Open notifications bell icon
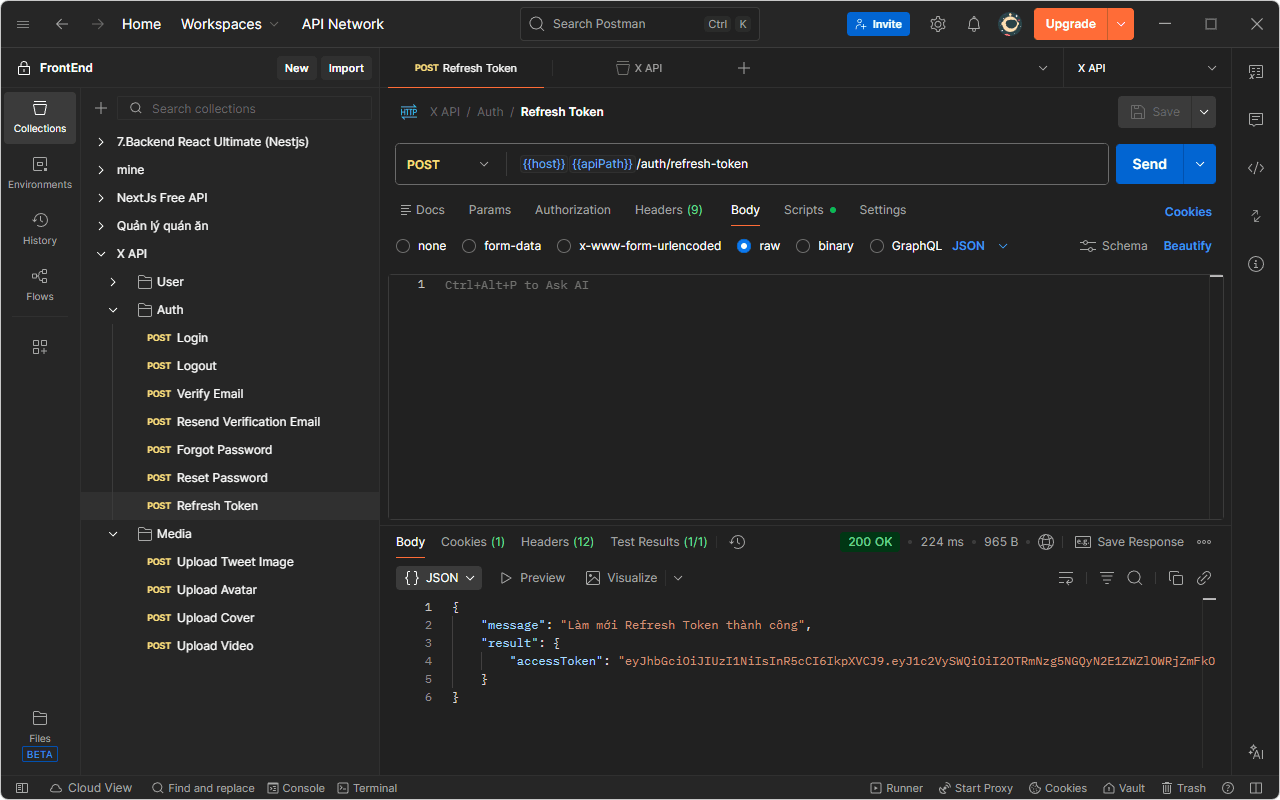1280x800 pixels. coord(974,24)
